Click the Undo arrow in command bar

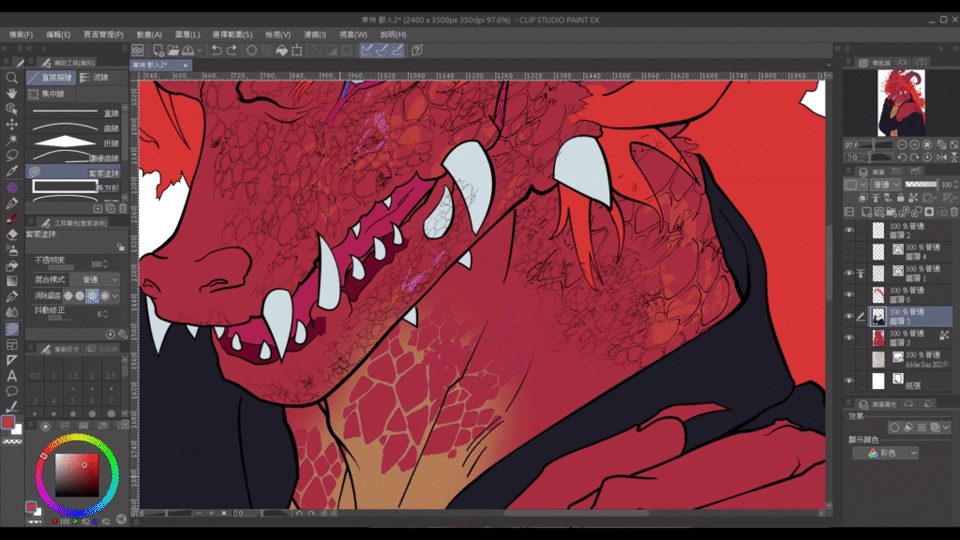click(x=216, y=50)
